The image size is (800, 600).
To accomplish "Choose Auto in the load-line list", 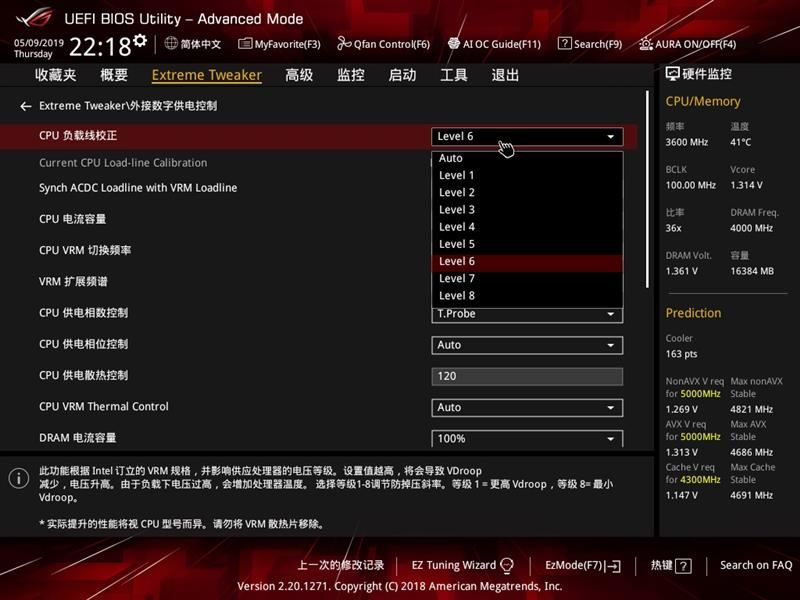I will point(527,158).
